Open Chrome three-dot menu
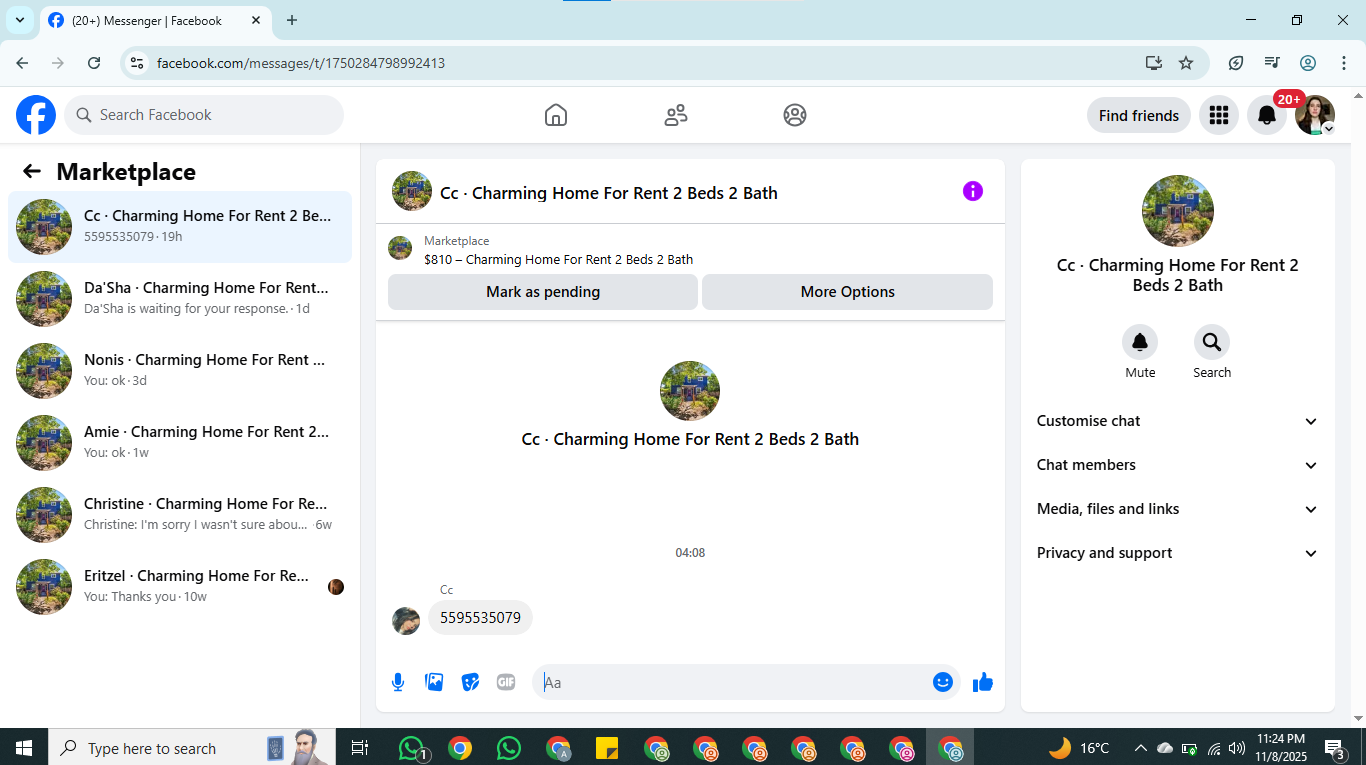 tap(1343, 63)
